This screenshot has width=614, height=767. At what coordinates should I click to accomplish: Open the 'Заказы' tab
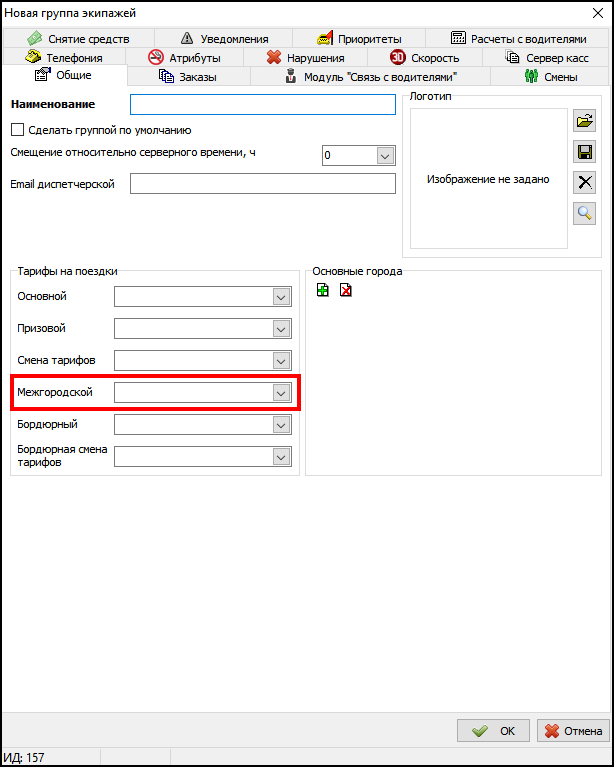click(x=188, y=77)
